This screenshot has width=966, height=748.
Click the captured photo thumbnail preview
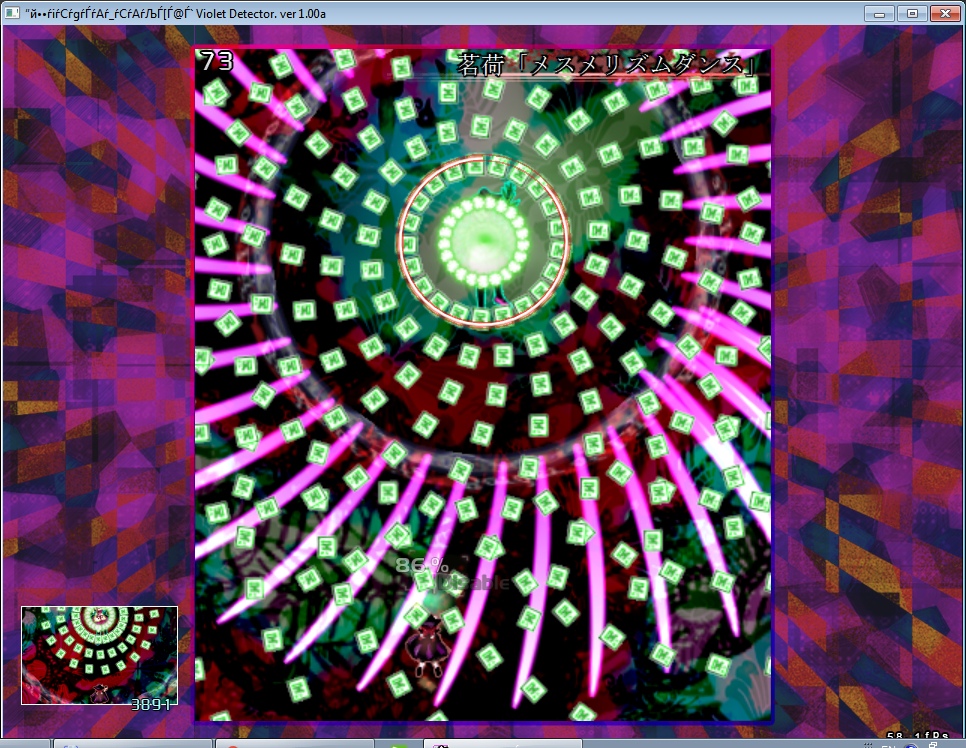(x=99, y=655)
